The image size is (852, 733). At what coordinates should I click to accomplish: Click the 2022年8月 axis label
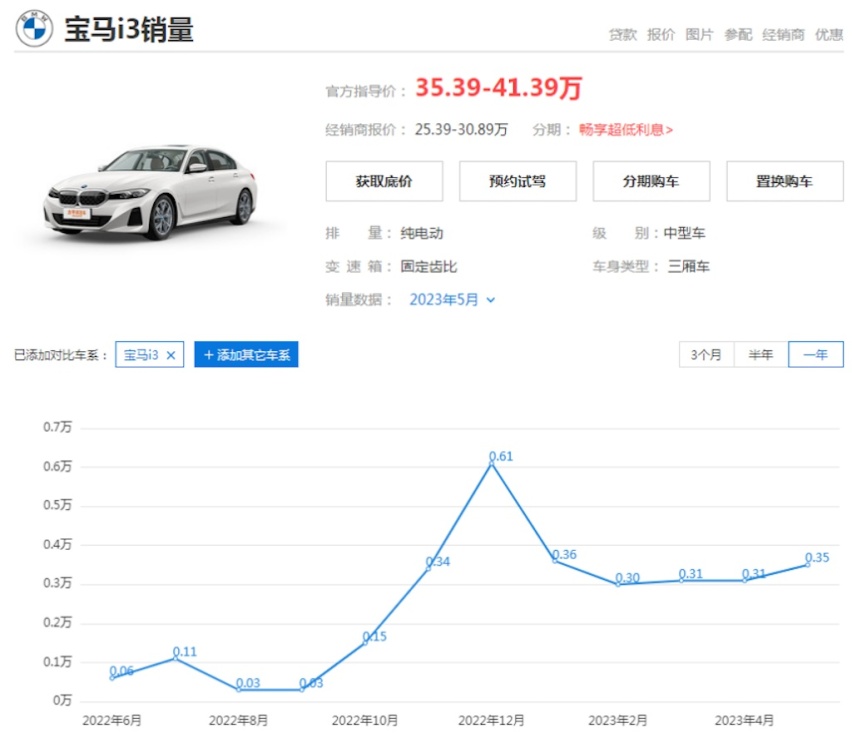(x=239, y=721)
